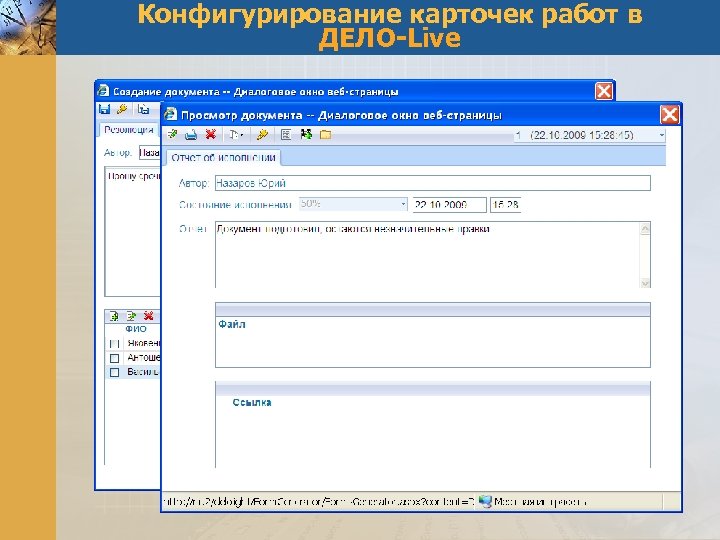
Task: Click the Internet Explorer icon in Просмотр документа title bar
Action: 170,114
